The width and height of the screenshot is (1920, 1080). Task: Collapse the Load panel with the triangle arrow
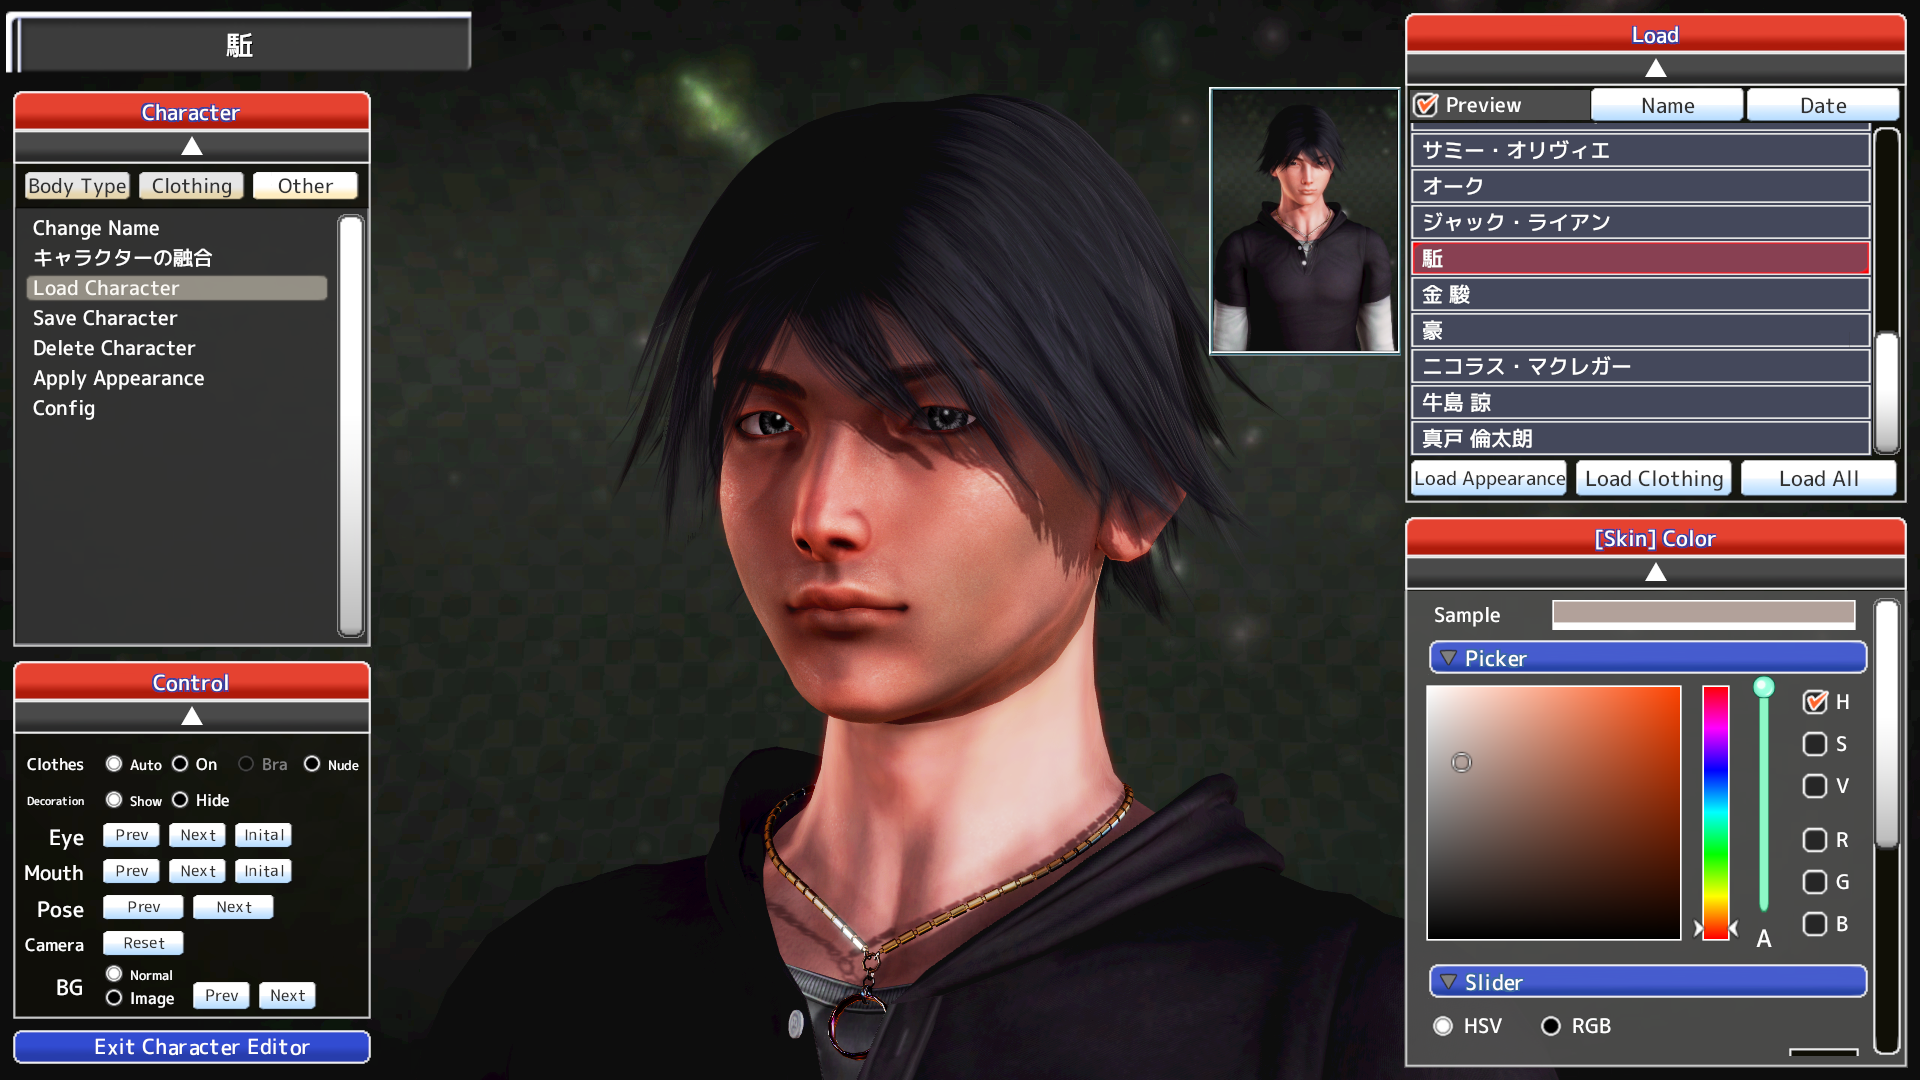1655,69
